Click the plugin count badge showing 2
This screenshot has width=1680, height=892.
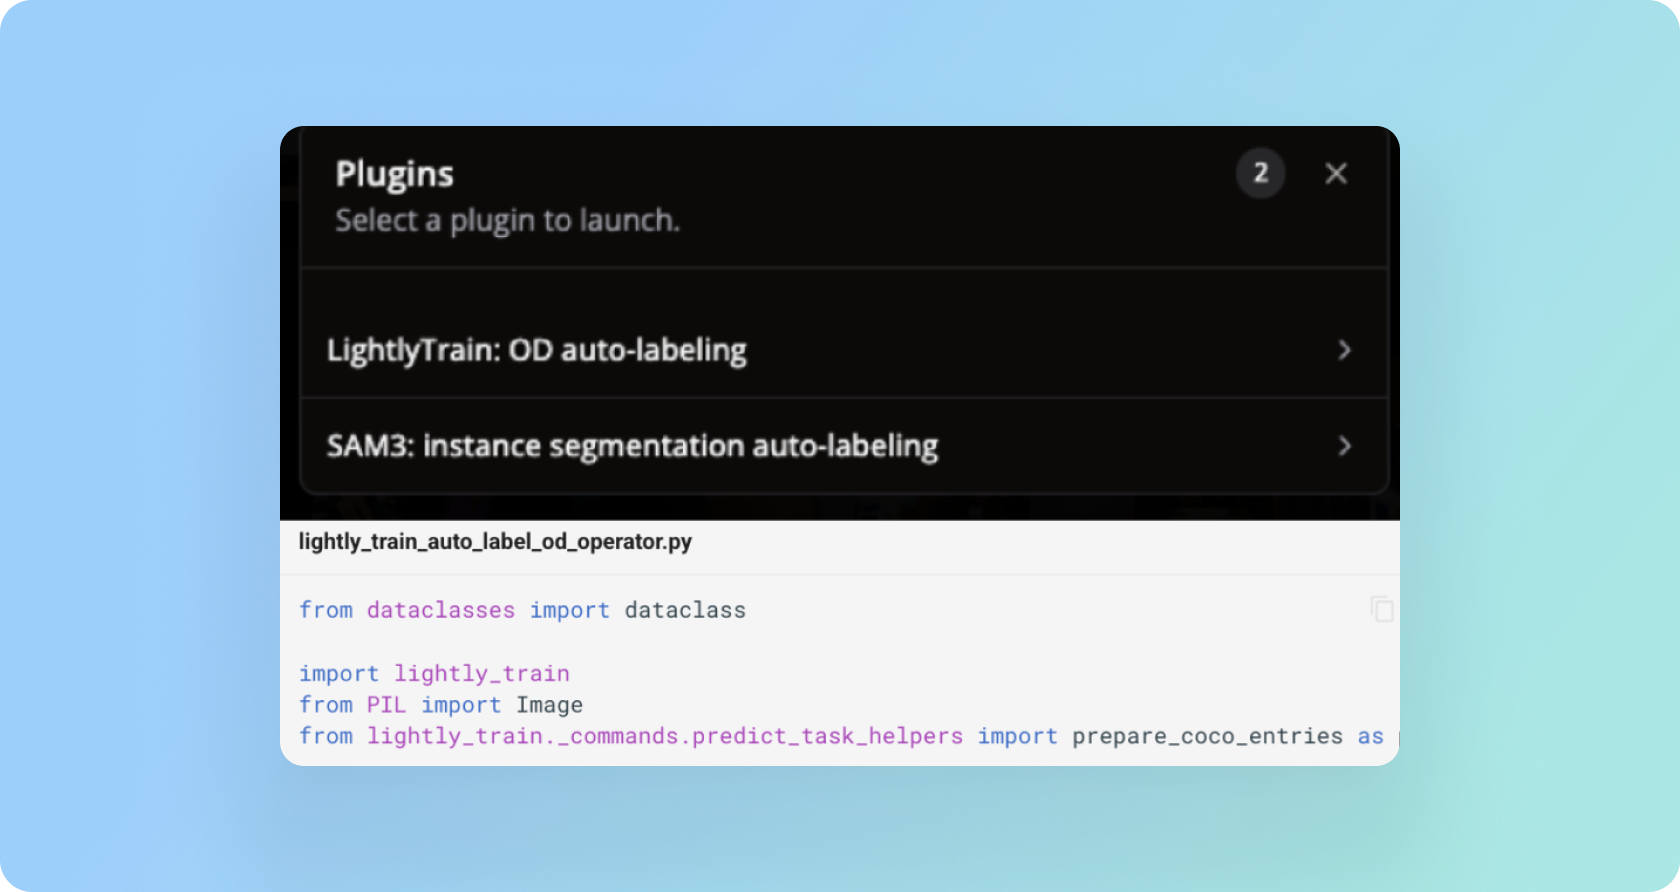pyautogui.click(x=1261, y=173)
